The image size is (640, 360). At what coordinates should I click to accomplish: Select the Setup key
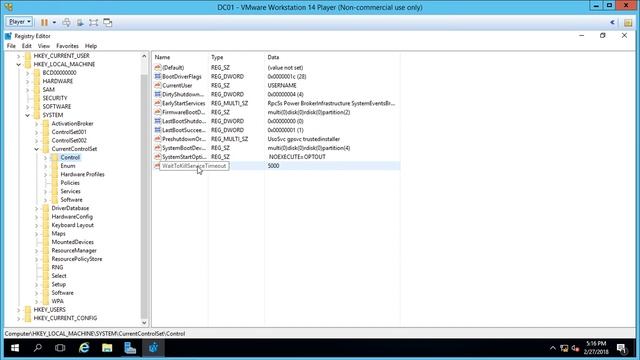(58, 284)
